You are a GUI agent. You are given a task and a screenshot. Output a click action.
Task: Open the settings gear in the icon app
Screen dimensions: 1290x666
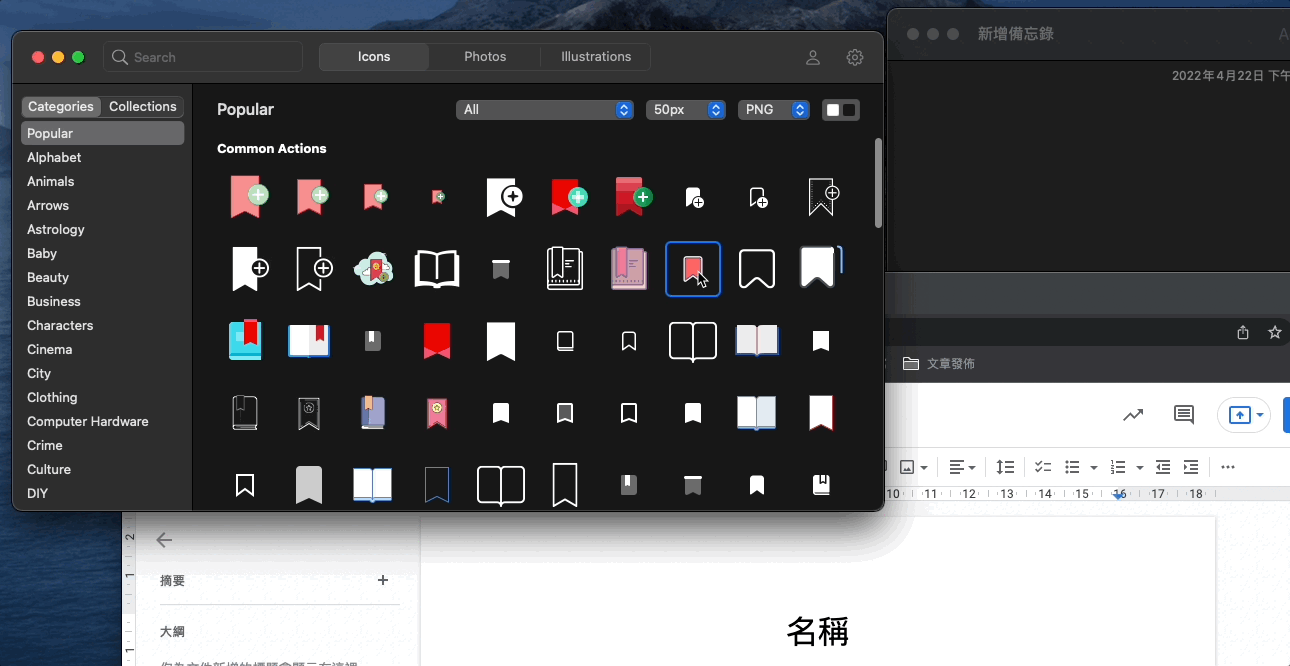click(x=855, y=58)
